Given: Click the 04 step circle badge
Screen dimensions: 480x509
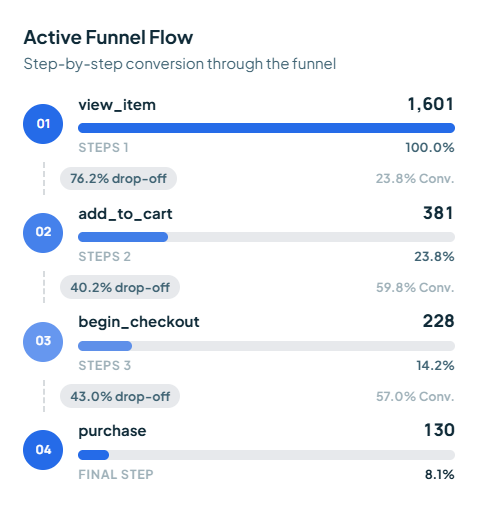Looking at the screenshot, I should [x=43, y=450].
